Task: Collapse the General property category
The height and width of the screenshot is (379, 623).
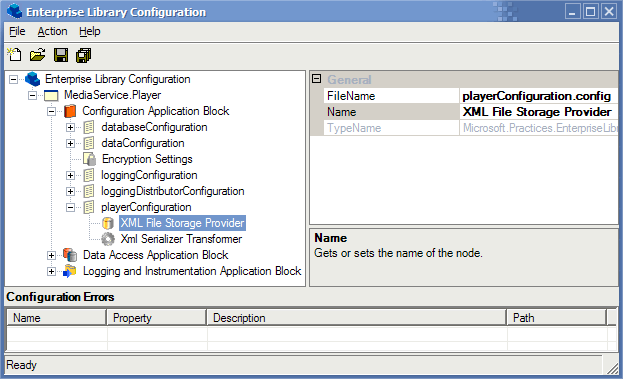Action: 316,79
